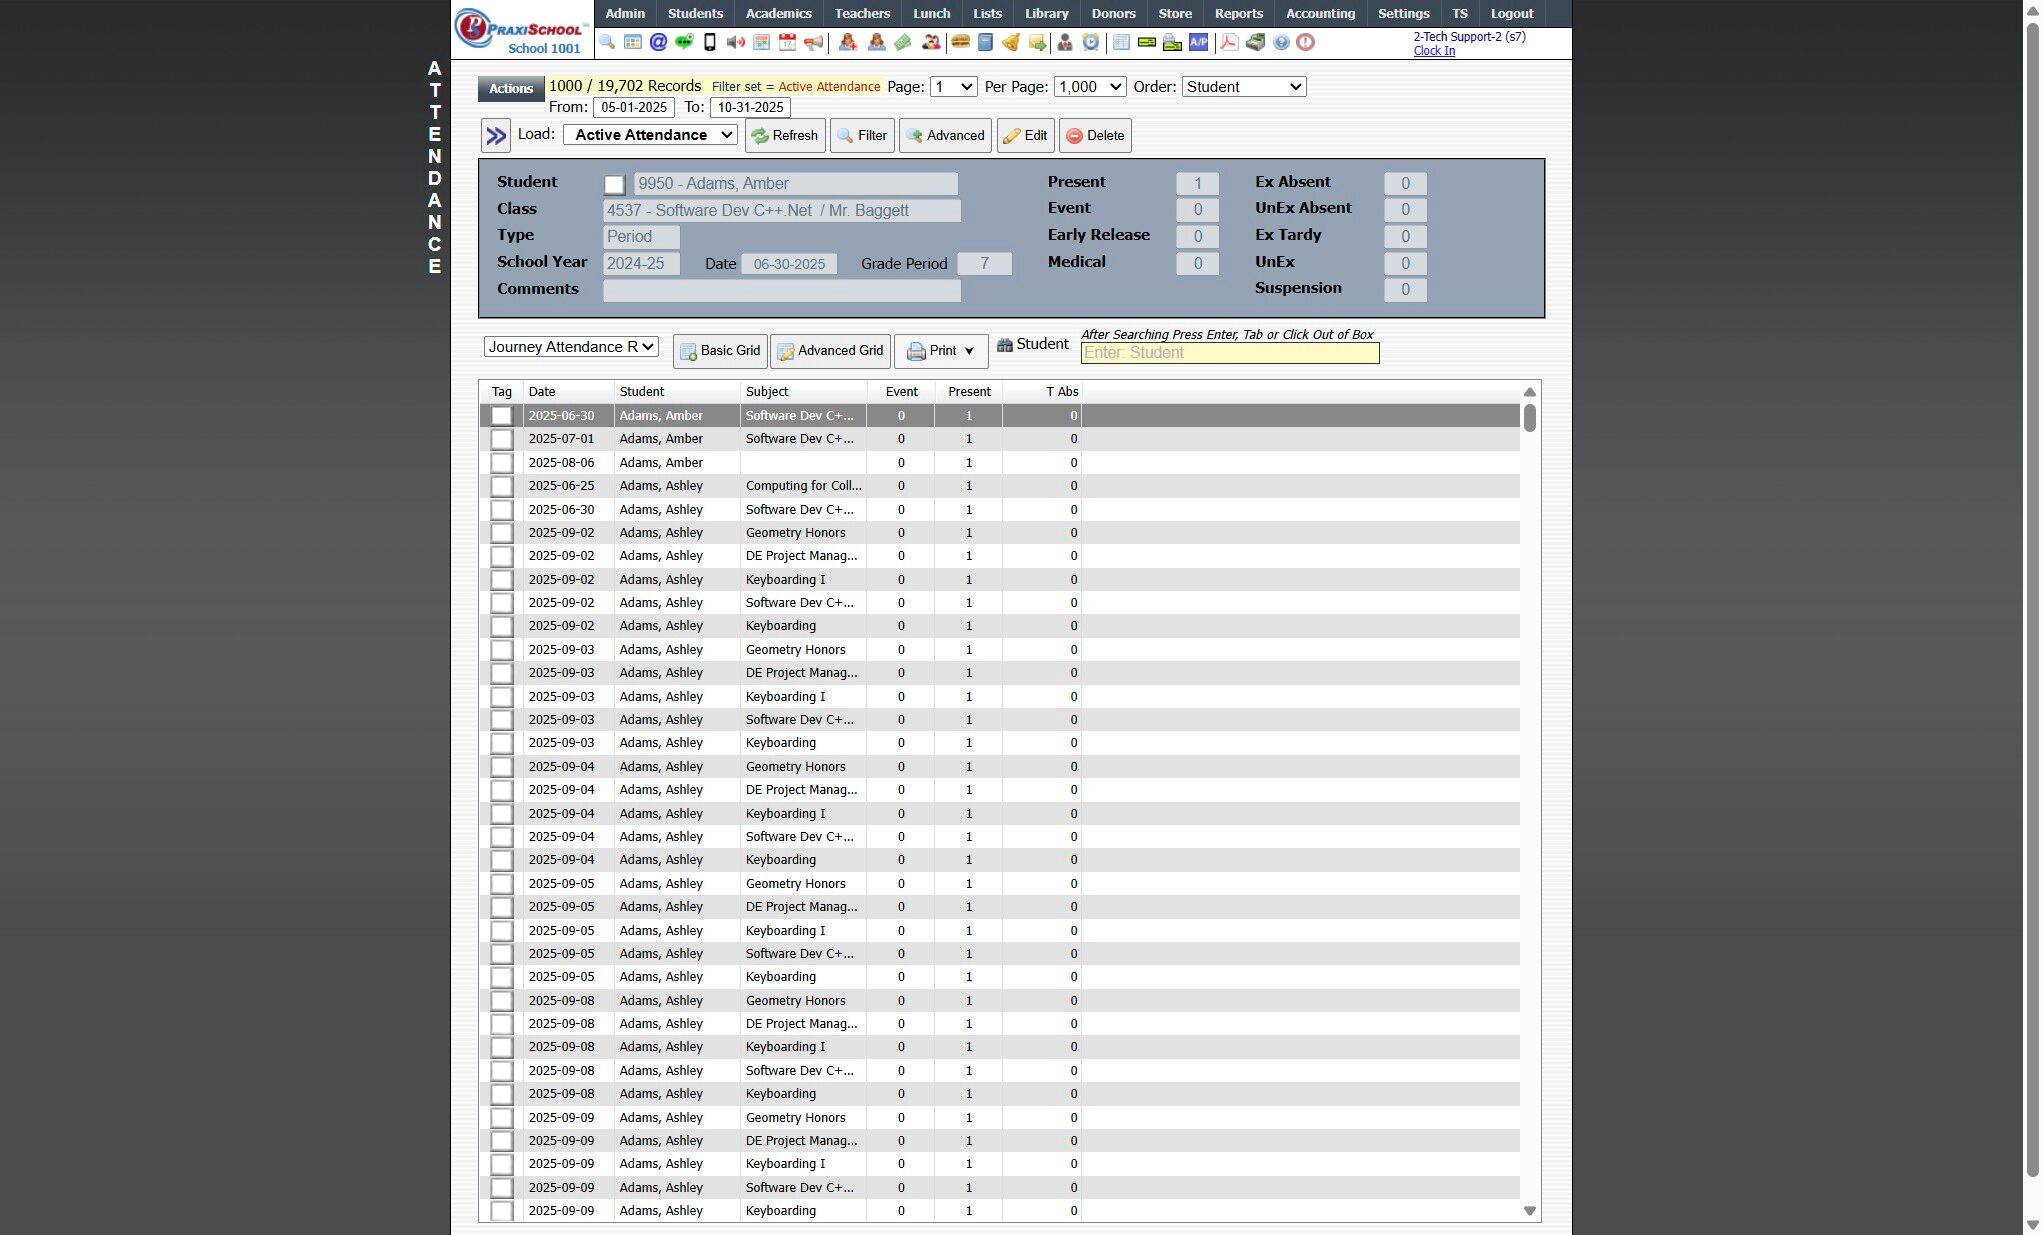The width and height of the screenshot is (2043, 1235).
Task: Open the @ email icon
Action: (x=658, y=42)
